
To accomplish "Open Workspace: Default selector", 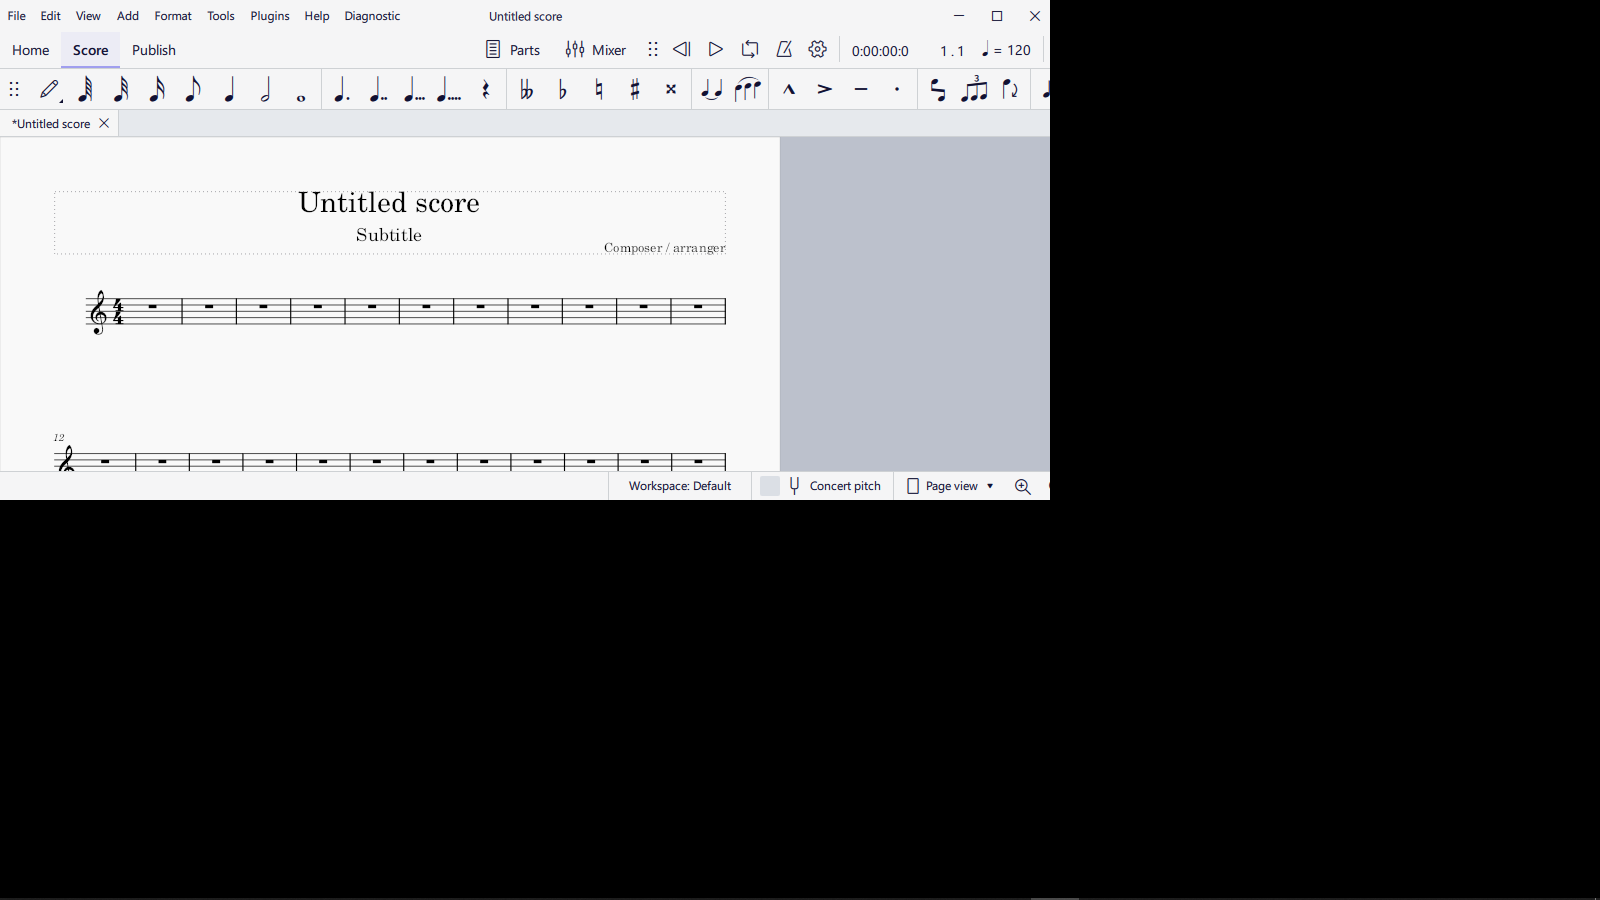I will click(680, 486).
